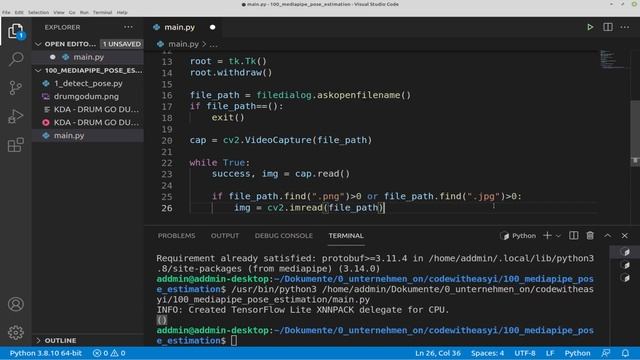Switch to the Output tab
Viewport: 640px width, 360px height.
point(225,236)
